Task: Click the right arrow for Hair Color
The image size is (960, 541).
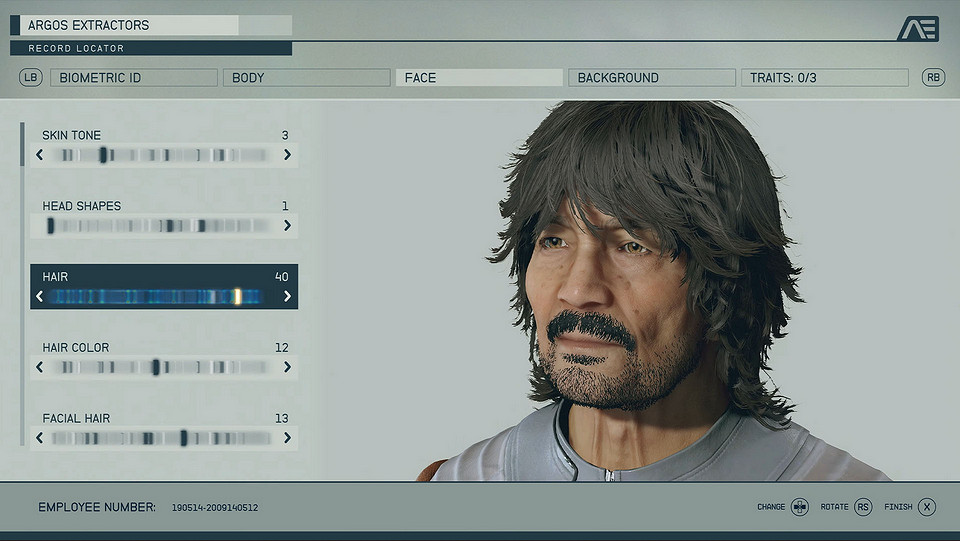Action: (x=288, y=367)
